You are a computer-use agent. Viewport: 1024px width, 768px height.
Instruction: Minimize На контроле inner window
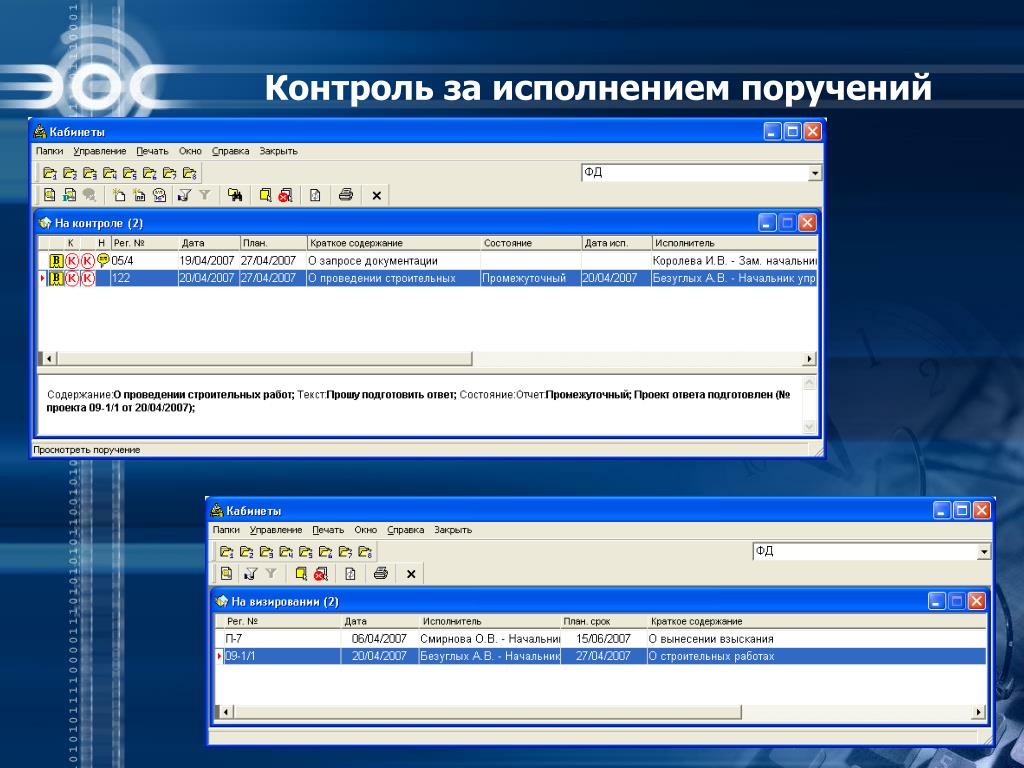767,223
